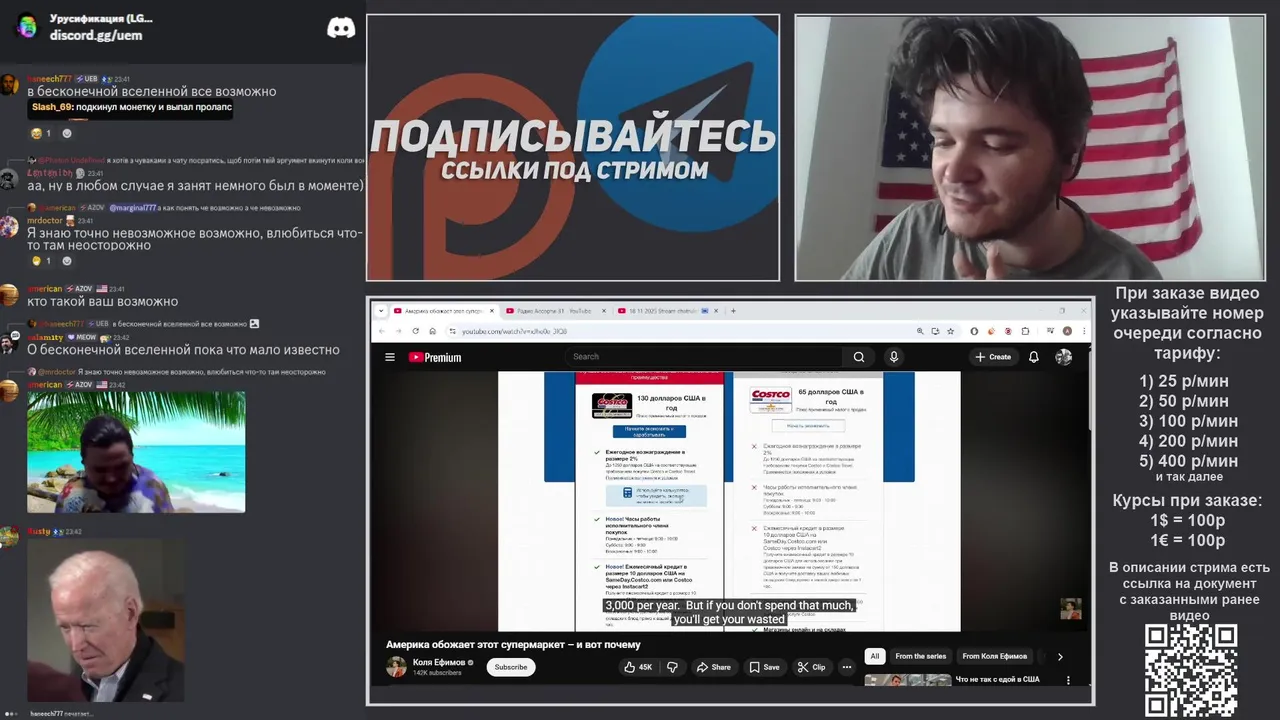Open the YouTube hamburger guide menu

tap(390, 357)
